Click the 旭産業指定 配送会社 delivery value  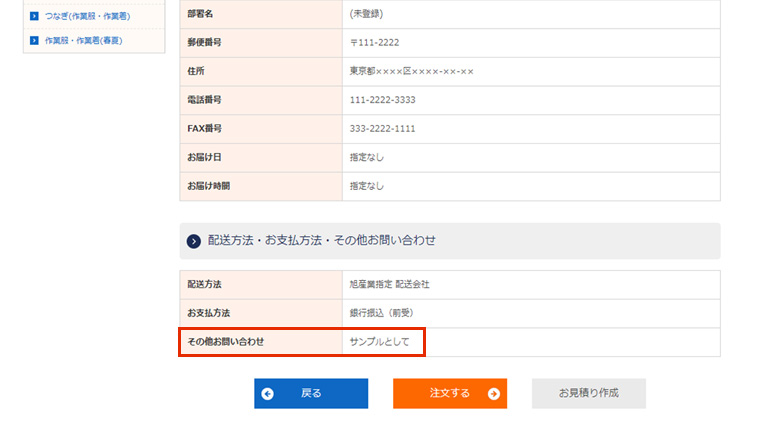click(x=389, y=284)
